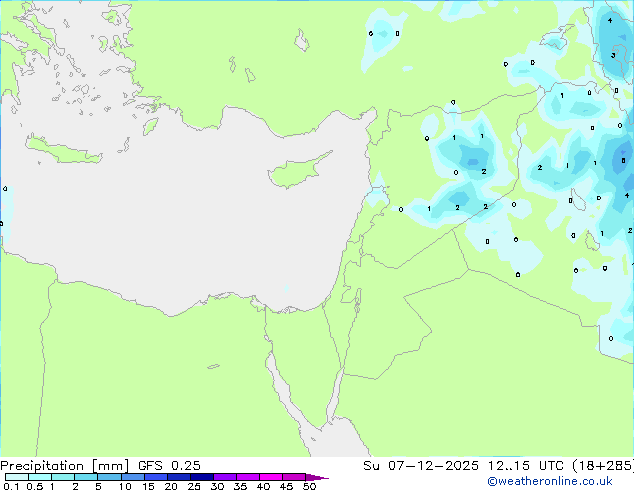Click the '35' legend scale label

(240, 486)
